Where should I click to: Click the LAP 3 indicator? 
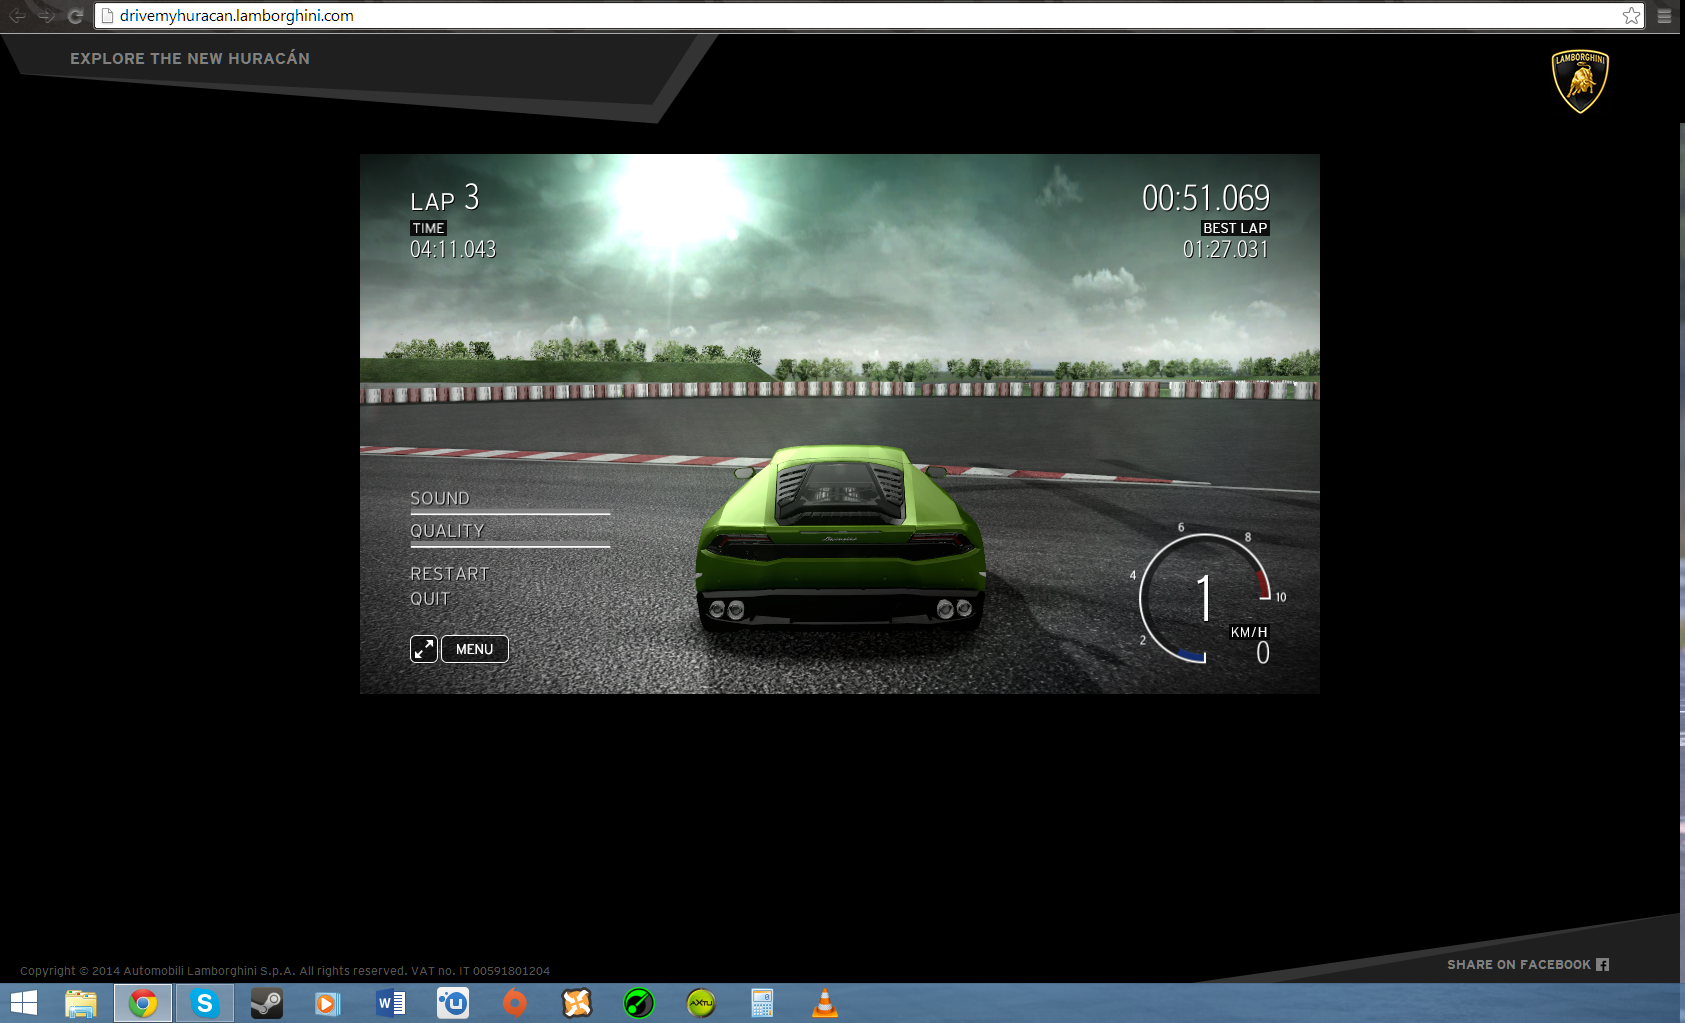click(x=445, y=198)
